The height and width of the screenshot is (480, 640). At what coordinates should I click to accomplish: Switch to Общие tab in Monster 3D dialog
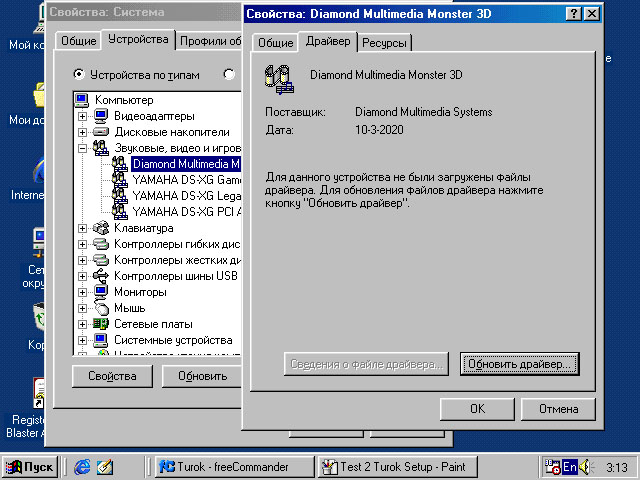276,43
